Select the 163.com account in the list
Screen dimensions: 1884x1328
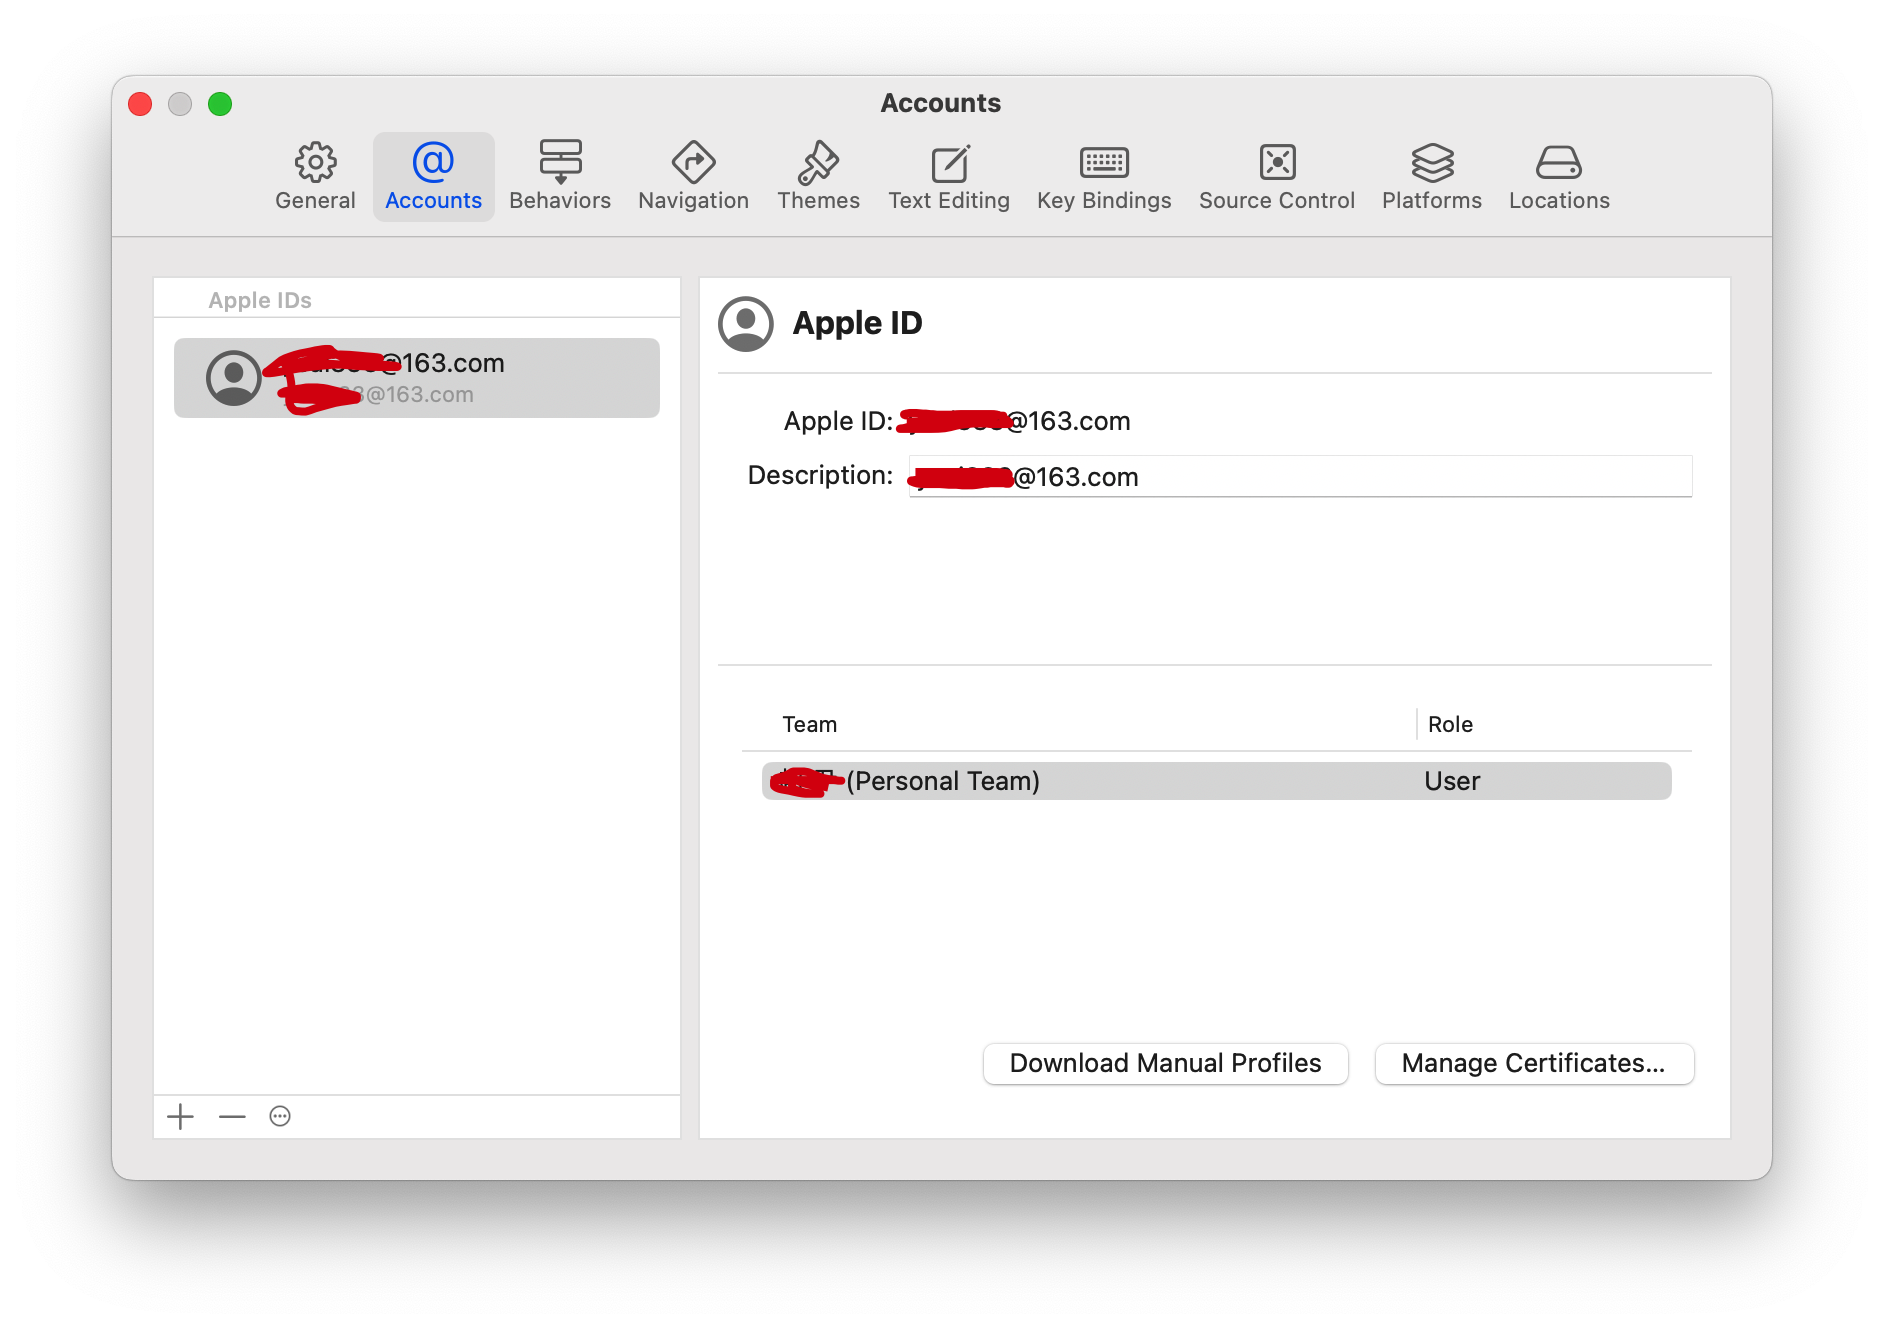(417, 378)
